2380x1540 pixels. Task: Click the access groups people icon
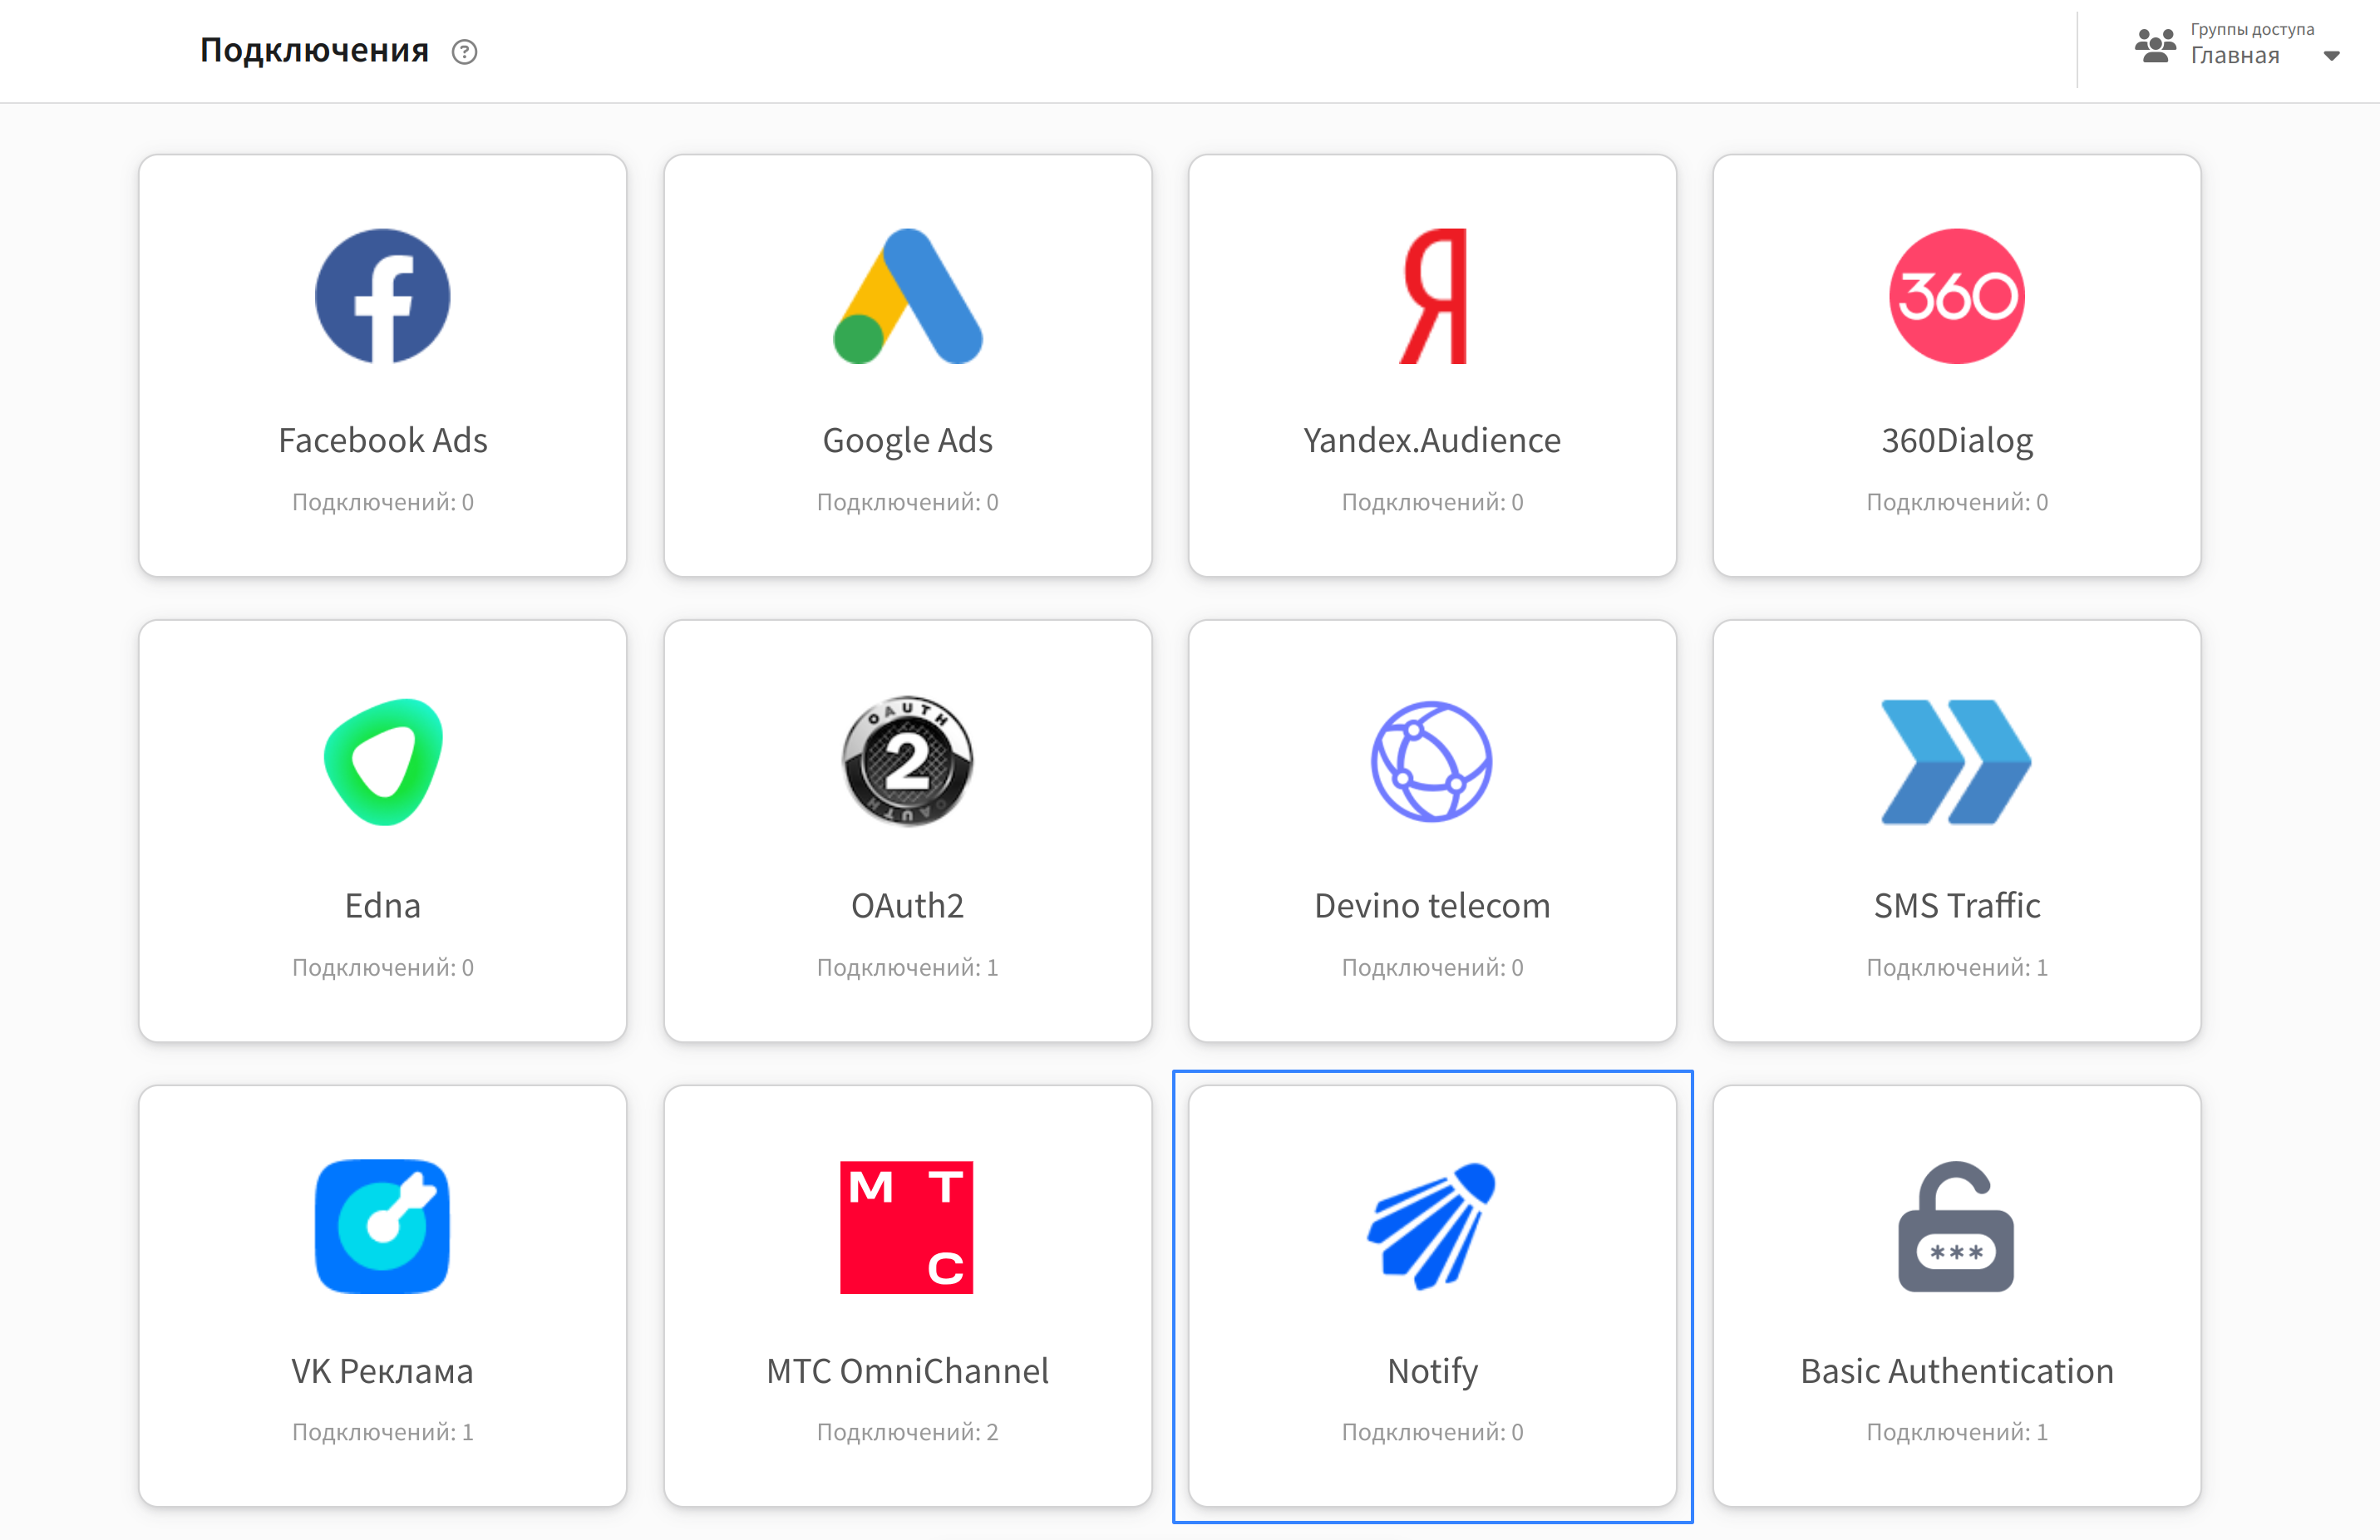pyautogui.click(x=2155, y=46)
